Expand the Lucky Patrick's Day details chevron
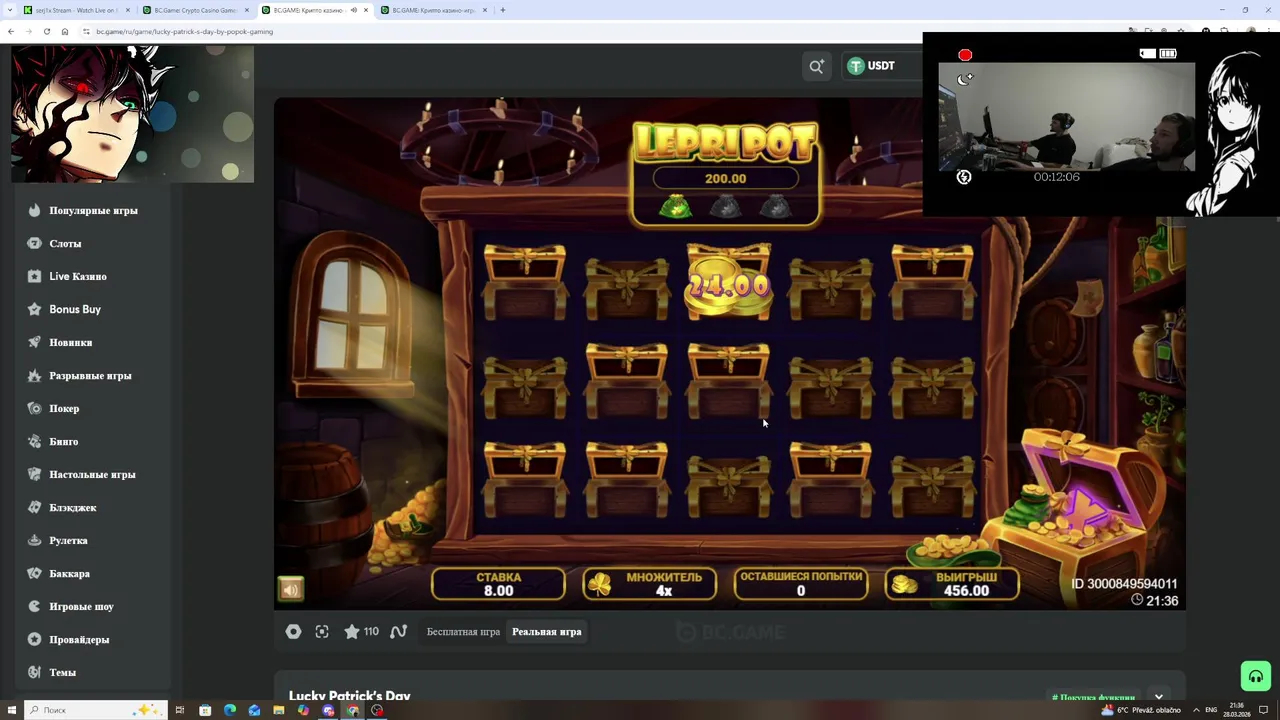The width and height of the screenshot is (1280, 720). (x=1159, y=696)
